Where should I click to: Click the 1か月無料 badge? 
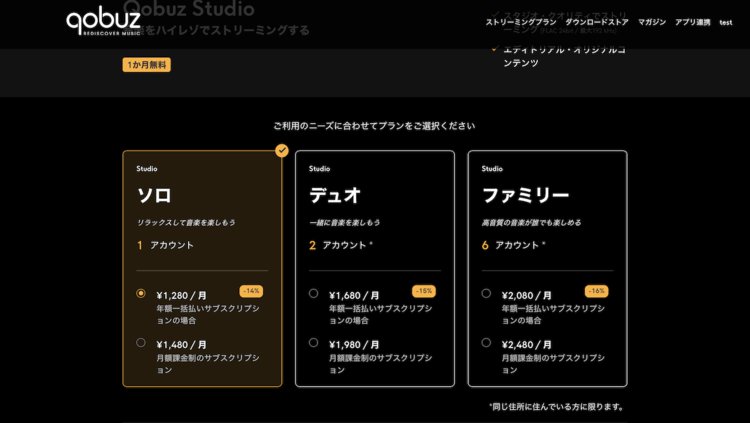point(147,65)
